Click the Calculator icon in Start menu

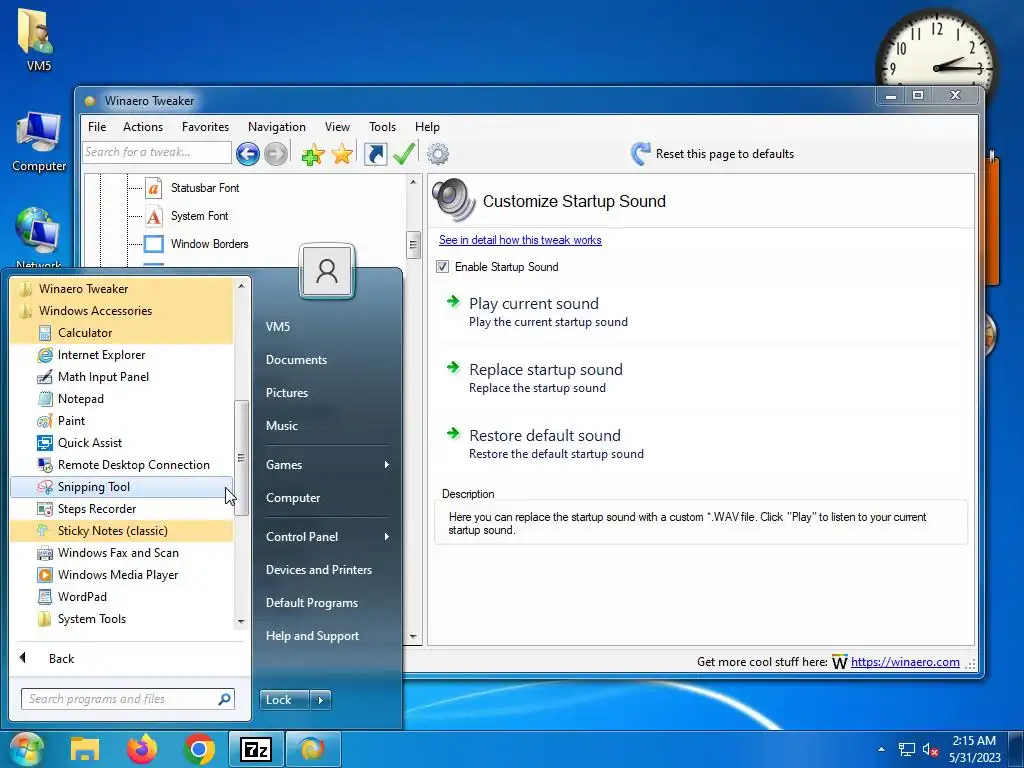click(44, 333)
